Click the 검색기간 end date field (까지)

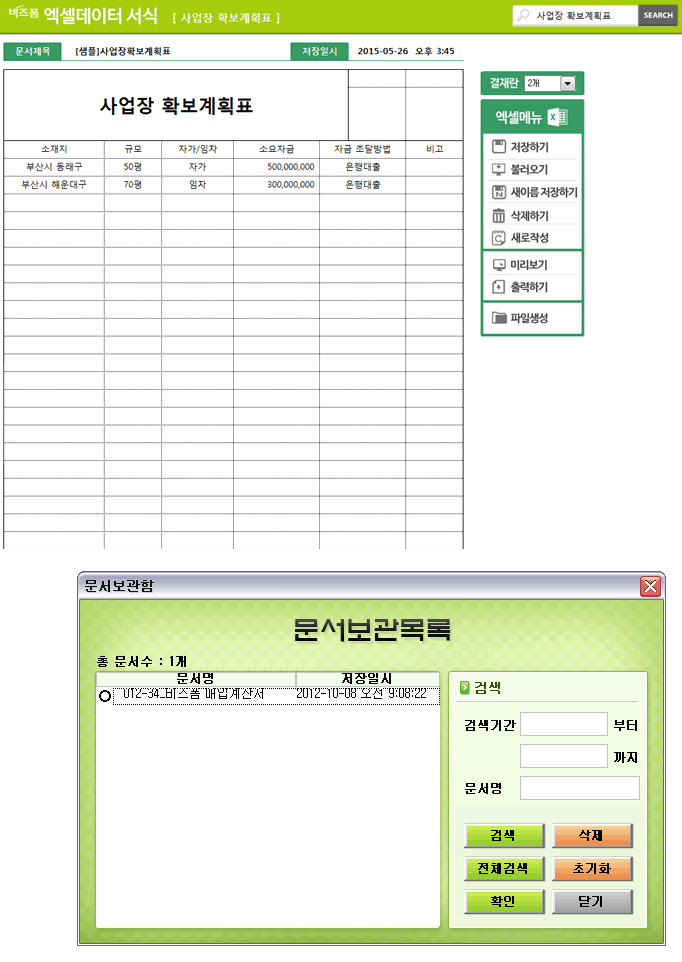(x=564, y=756)
